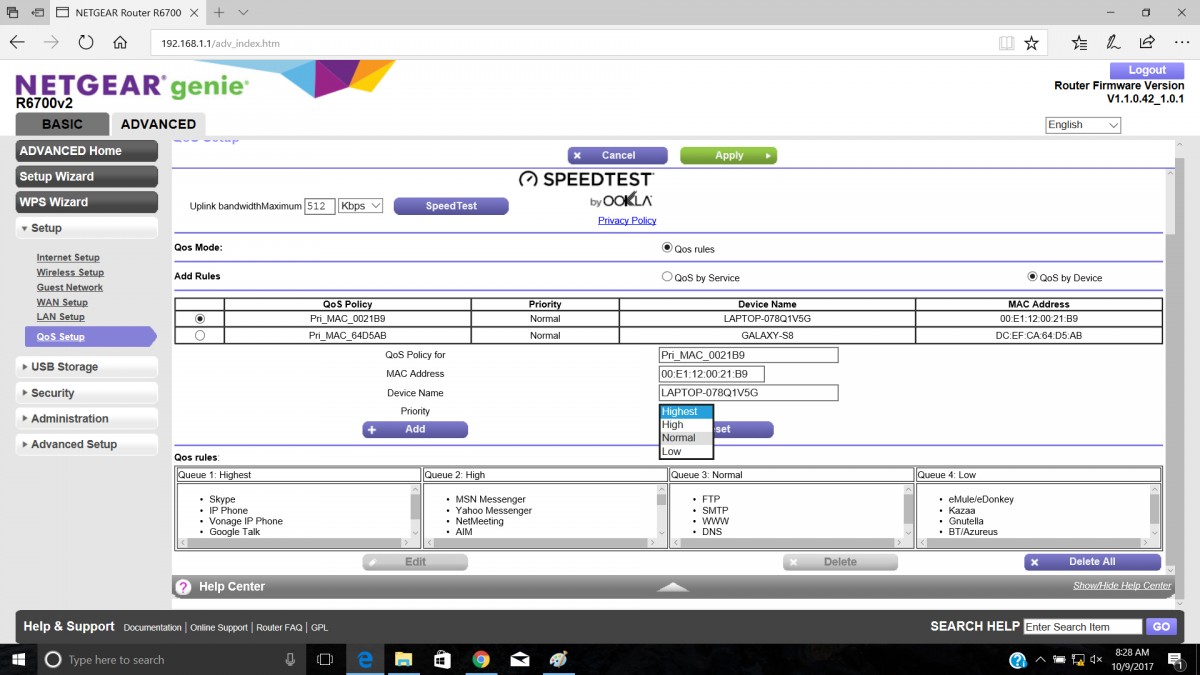Select the QoS by Service radio button
Screen dimensions: 1200x675
click(667, 277)
